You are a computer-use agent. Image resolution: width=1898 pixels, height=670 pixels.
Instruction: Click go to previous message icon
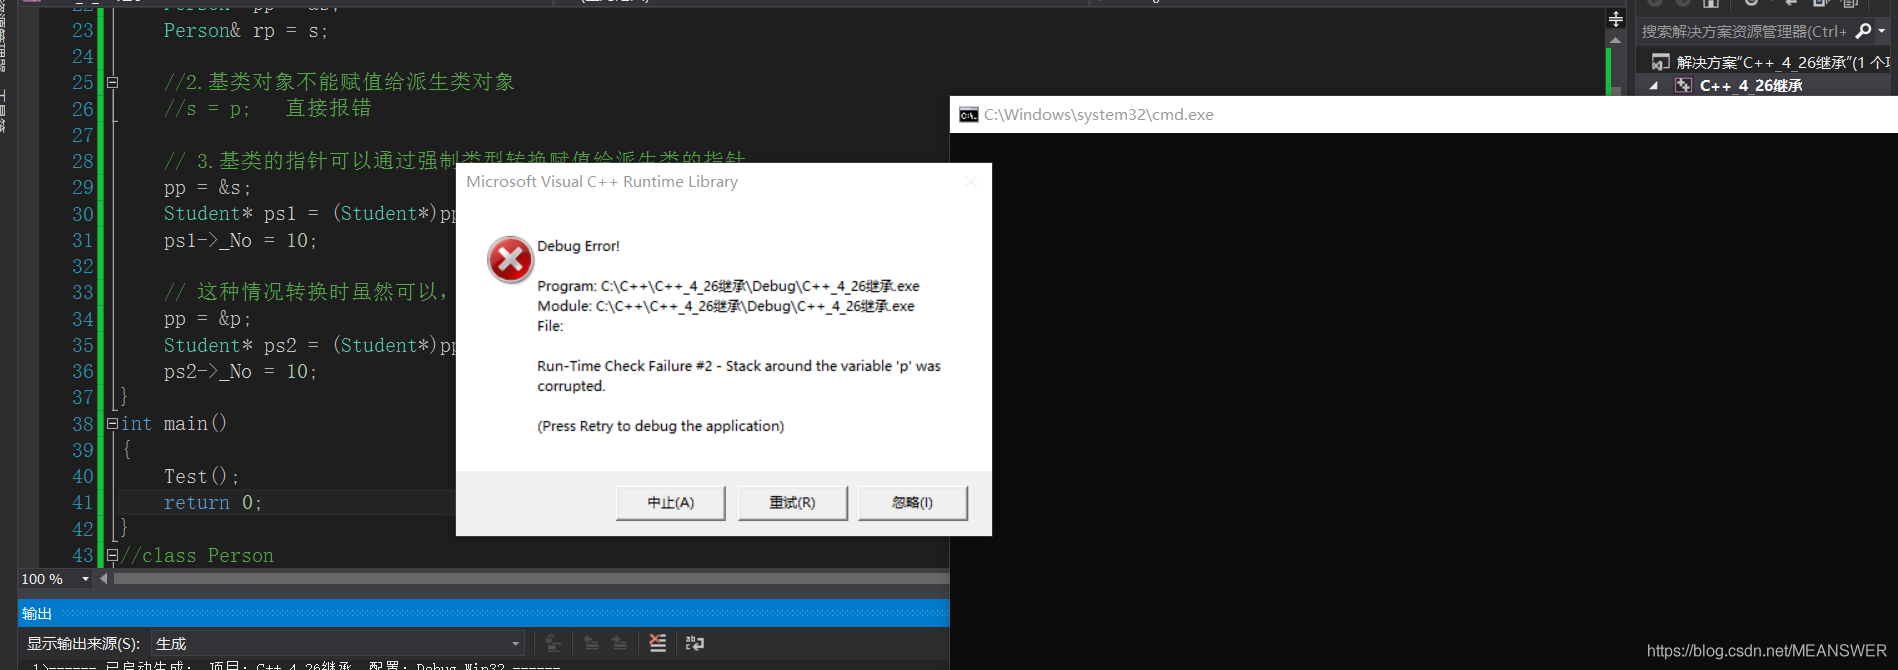[591, 643]
